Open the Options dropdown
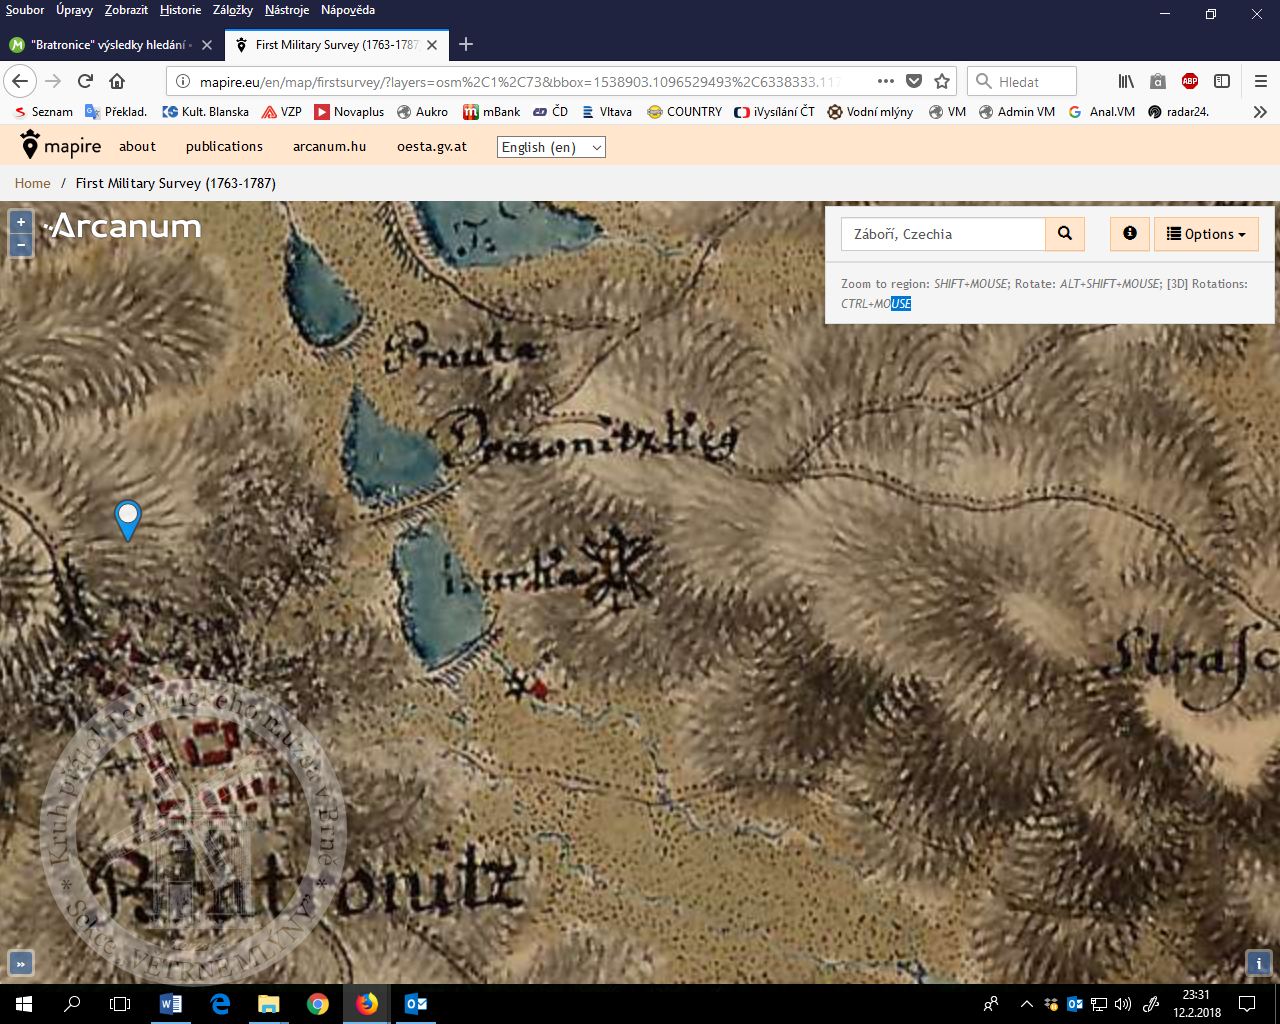 pos(1206,234)
